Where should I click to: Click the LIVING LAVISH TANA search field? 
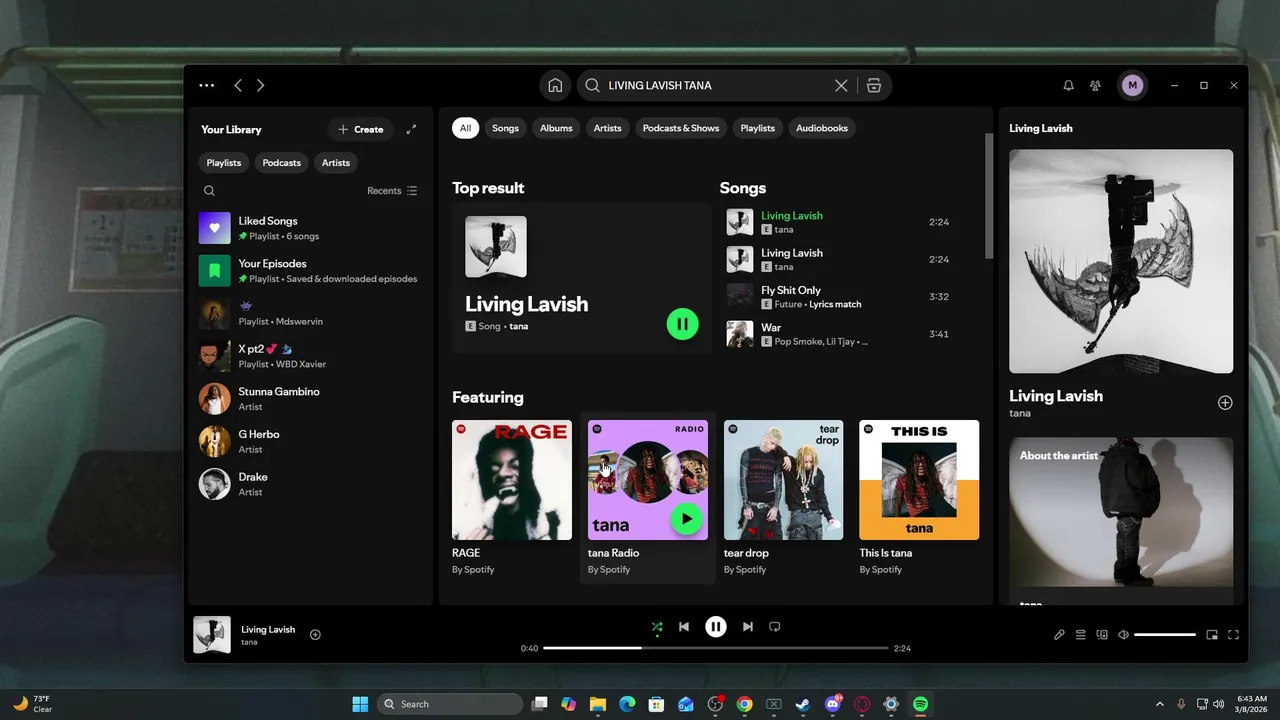pos(715,86)
